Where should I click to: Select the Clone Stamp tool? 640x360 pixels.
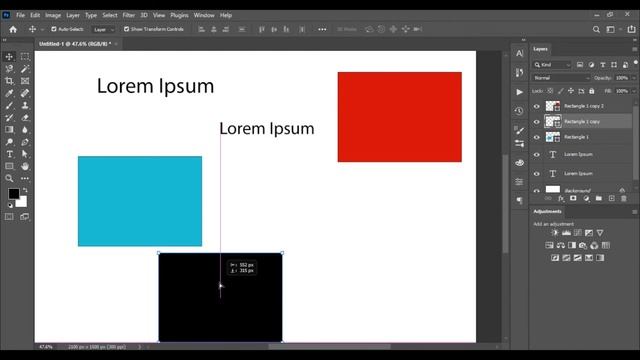point(25,105)
